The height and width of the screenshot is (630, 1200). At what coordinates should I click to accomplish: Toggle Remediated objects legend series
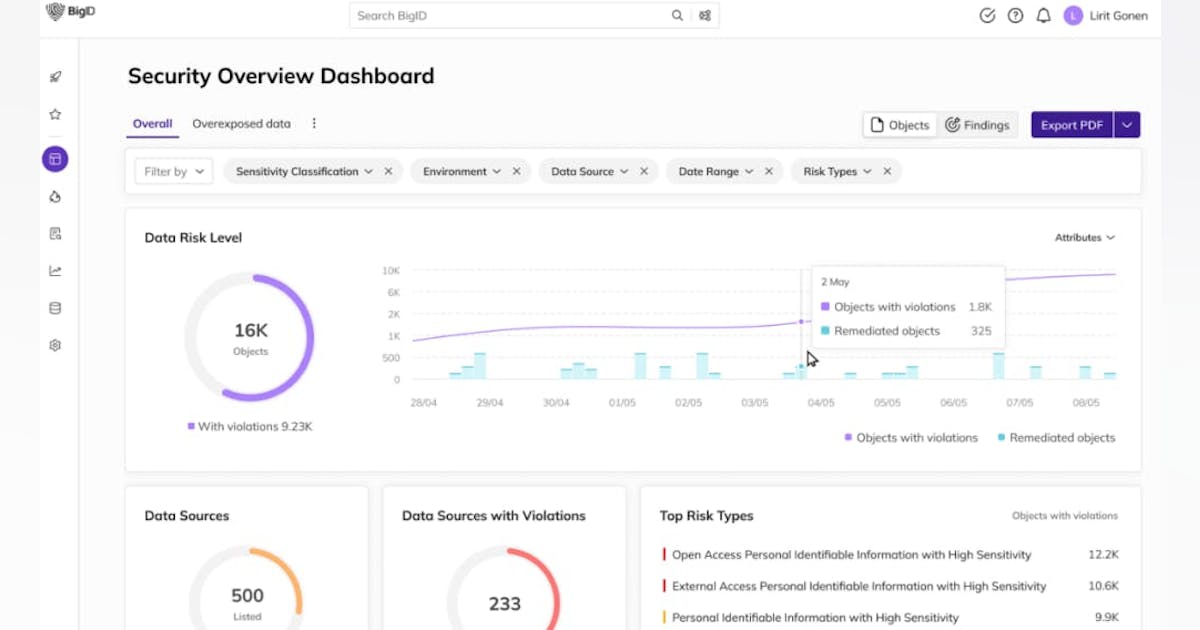point(1055,438)
